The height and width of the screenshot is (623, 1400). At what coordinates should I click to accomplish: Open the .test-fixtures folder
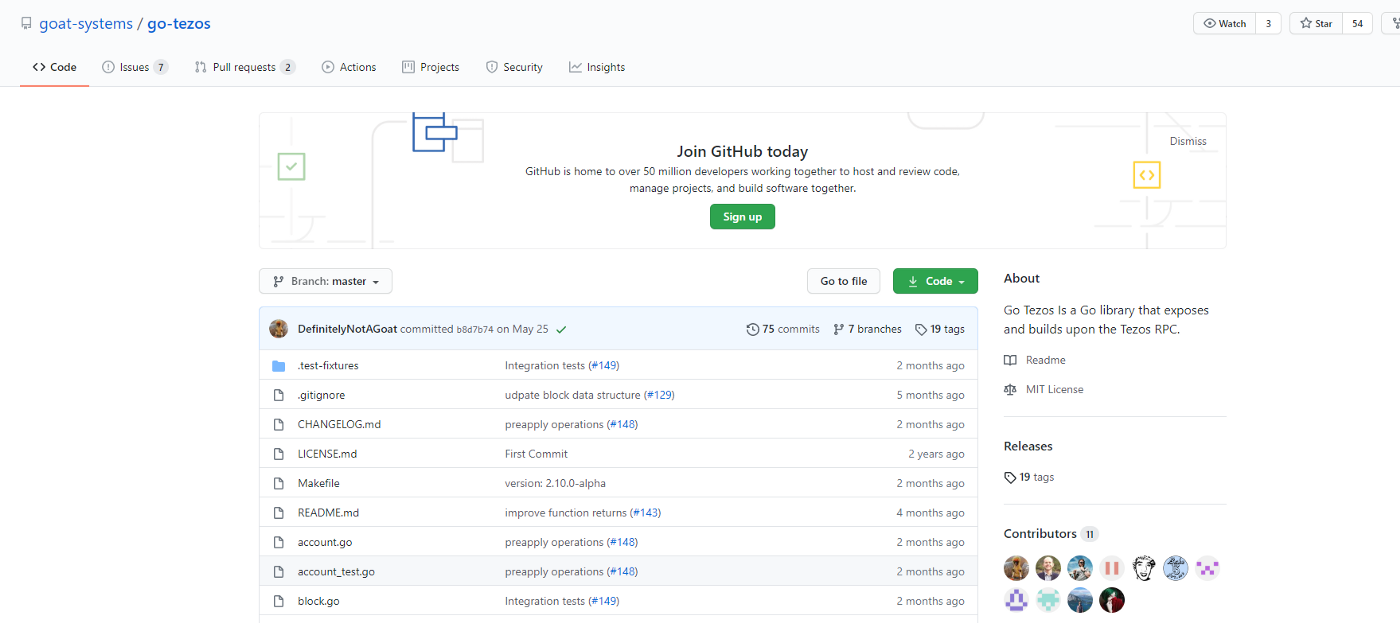pos(328,366)
